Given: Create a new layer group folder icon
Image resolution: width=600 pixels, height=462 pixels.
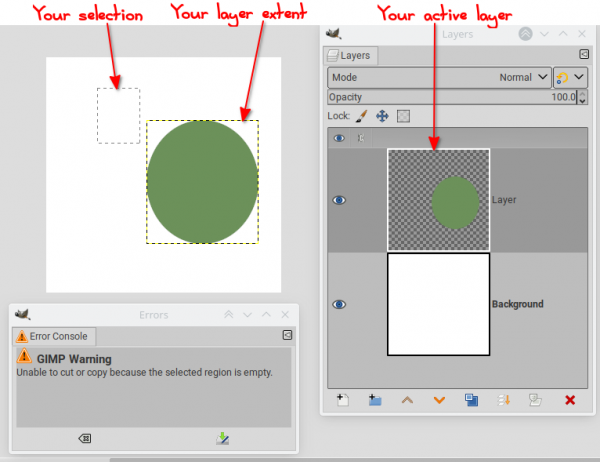Looking at the screenshot, I should [x=375, y=400].
